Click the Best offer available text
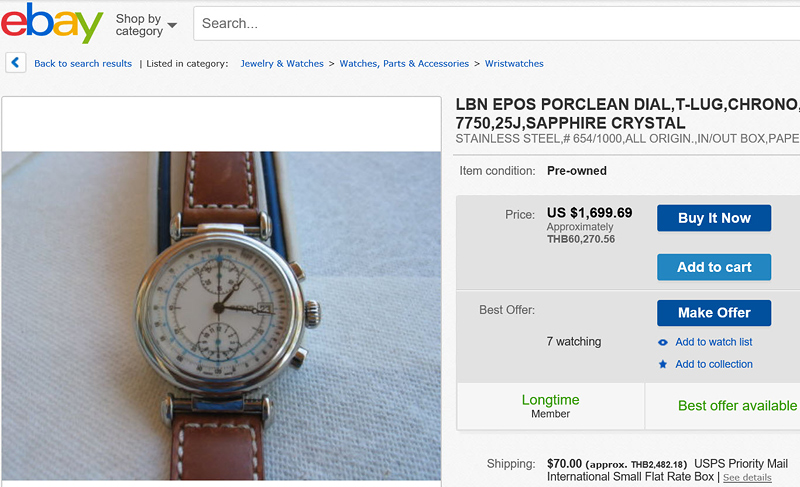The image size is (800, 487). pos(737,406)
